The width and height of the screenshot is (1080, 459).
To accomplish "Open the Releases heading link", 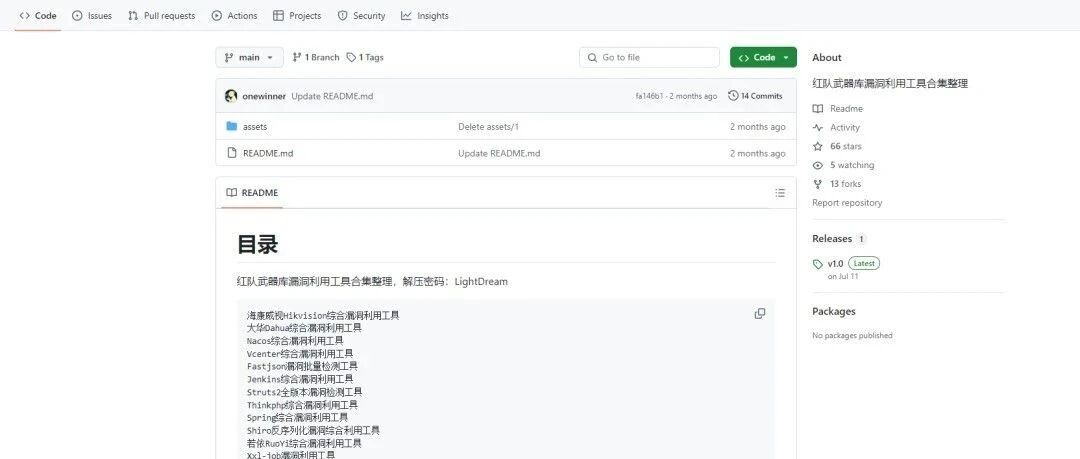I will (832, 238).
